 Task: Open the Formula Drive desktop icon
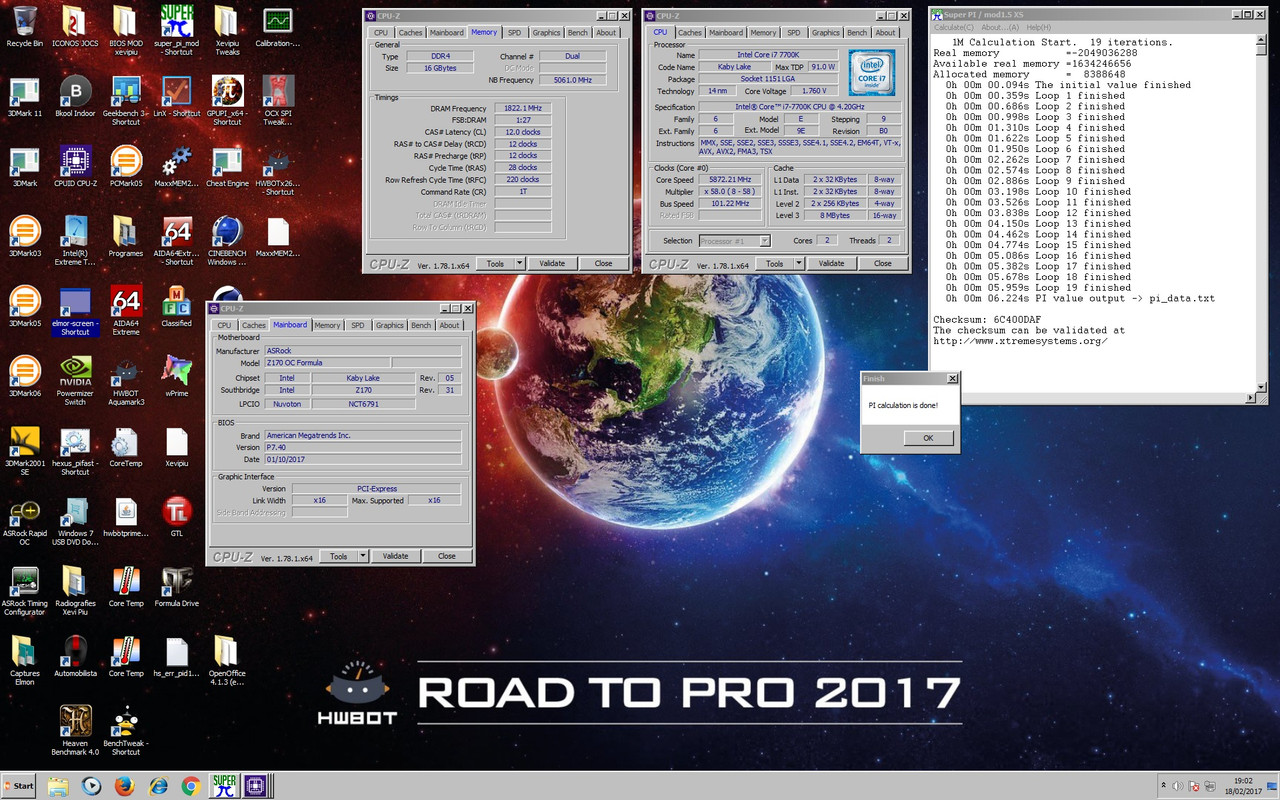[x=176, y=587]
